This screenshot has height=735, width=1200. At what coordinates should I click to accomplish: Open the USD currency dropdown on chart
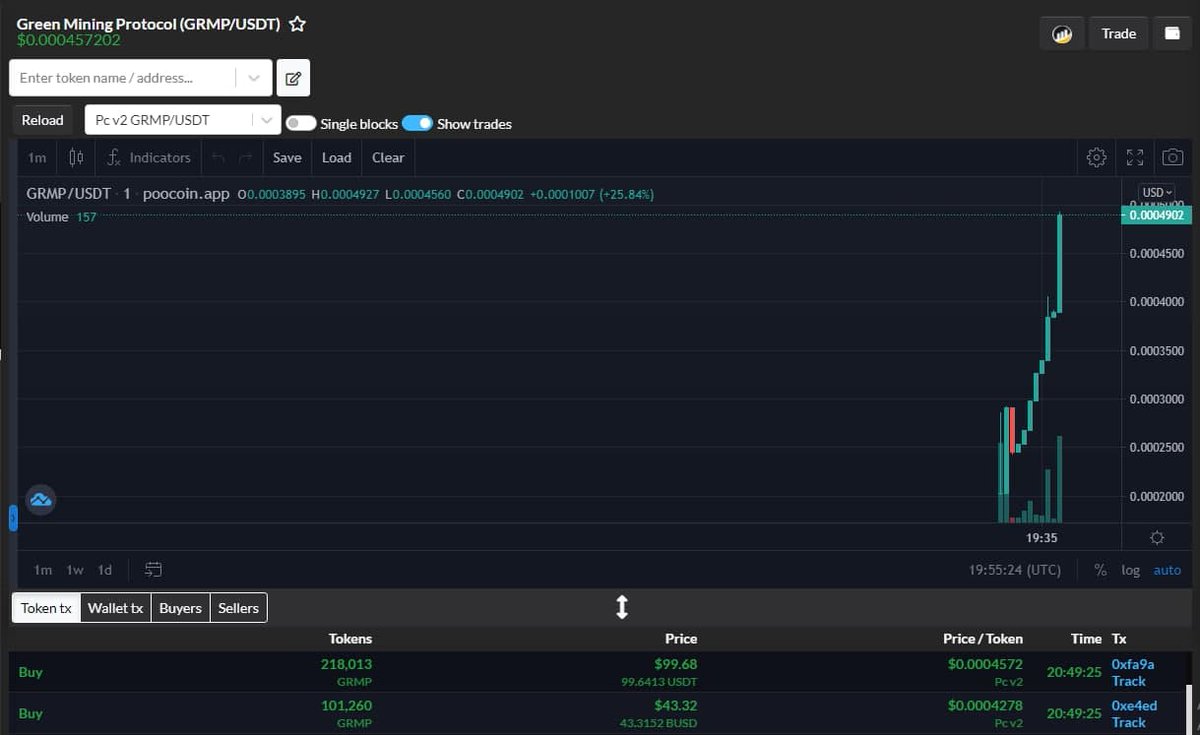pyautogui.click(x=1156, y=192)
